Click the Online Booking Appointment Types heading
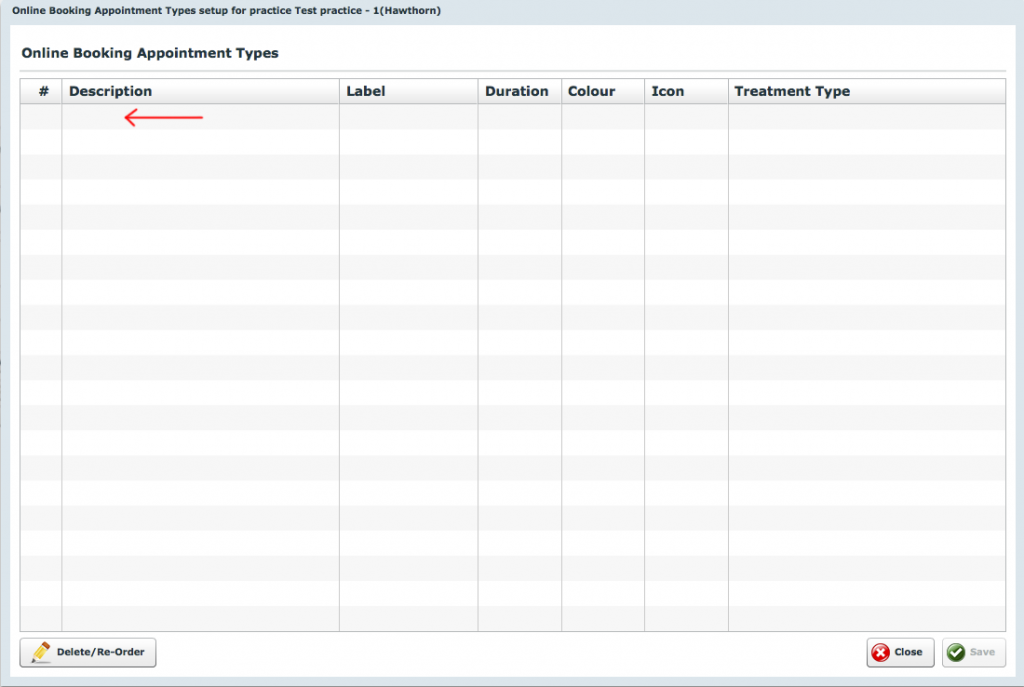Image resolution: width=1024 pixels, height=687 pixels. 150,53
